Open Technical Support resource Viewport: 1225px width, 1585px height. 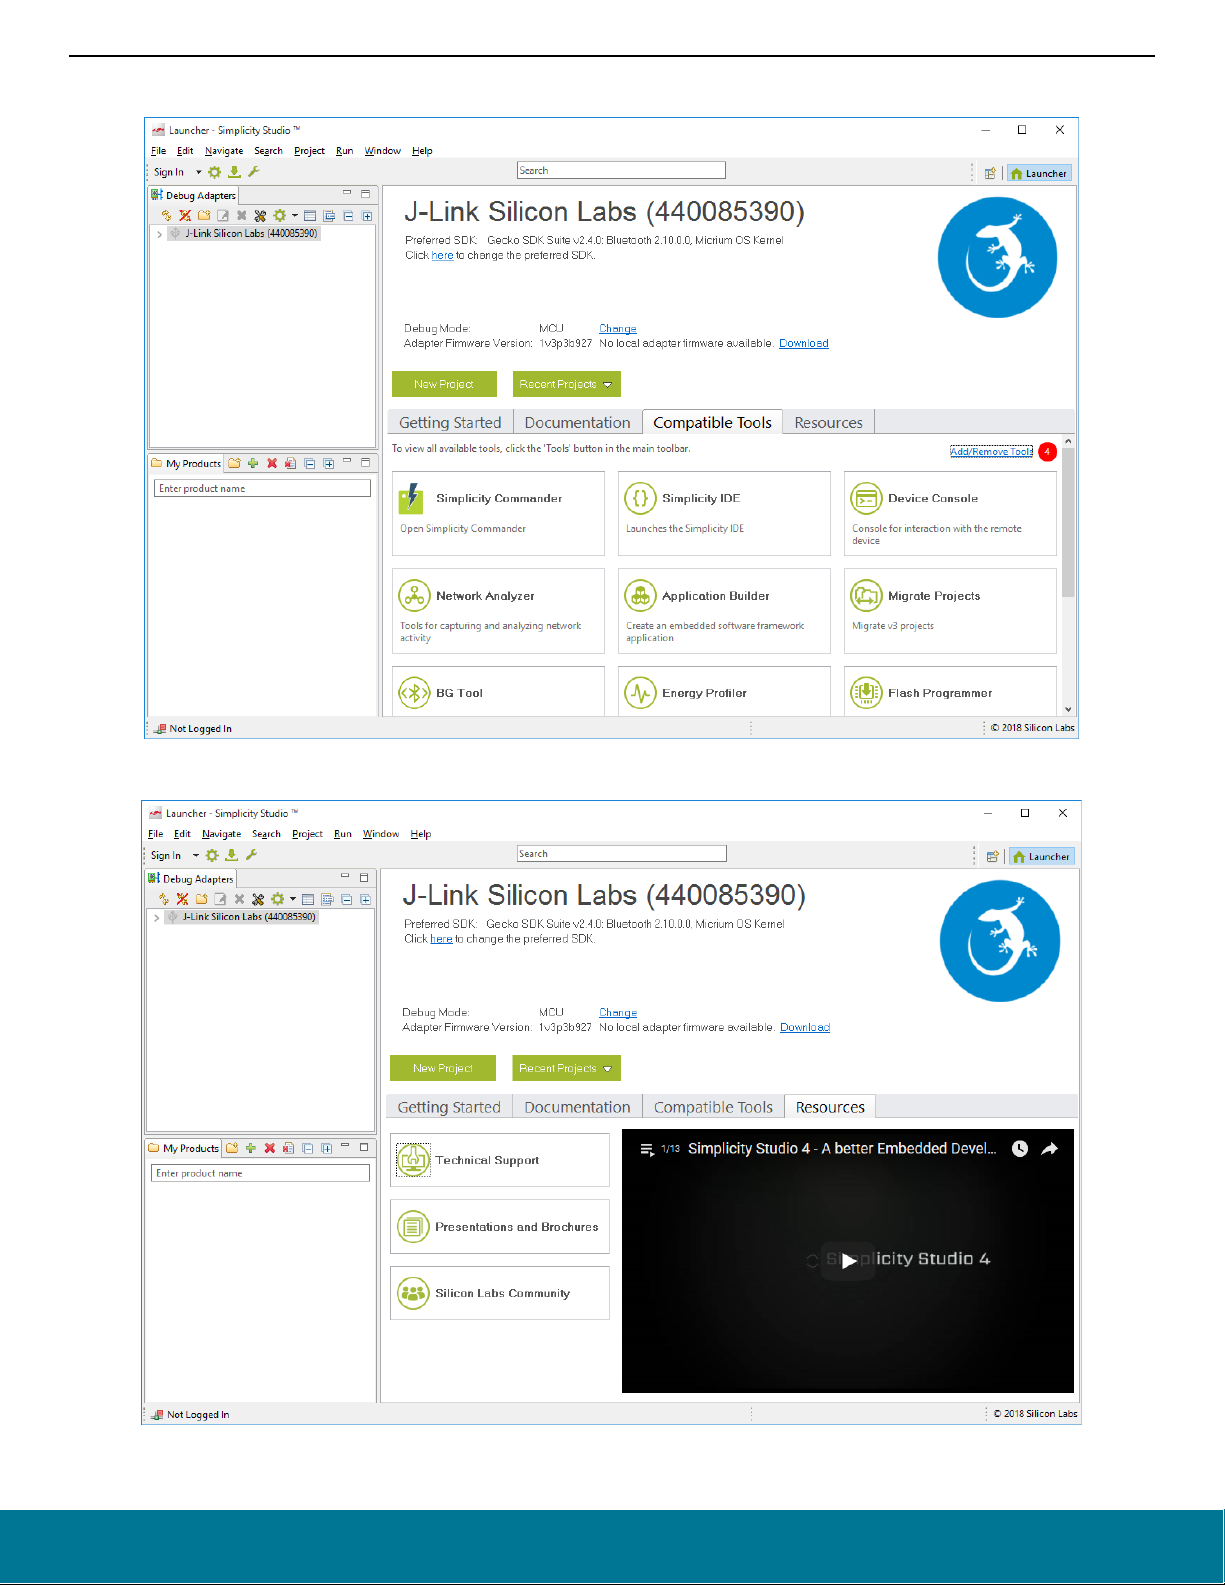click(x=499, y=1160)
